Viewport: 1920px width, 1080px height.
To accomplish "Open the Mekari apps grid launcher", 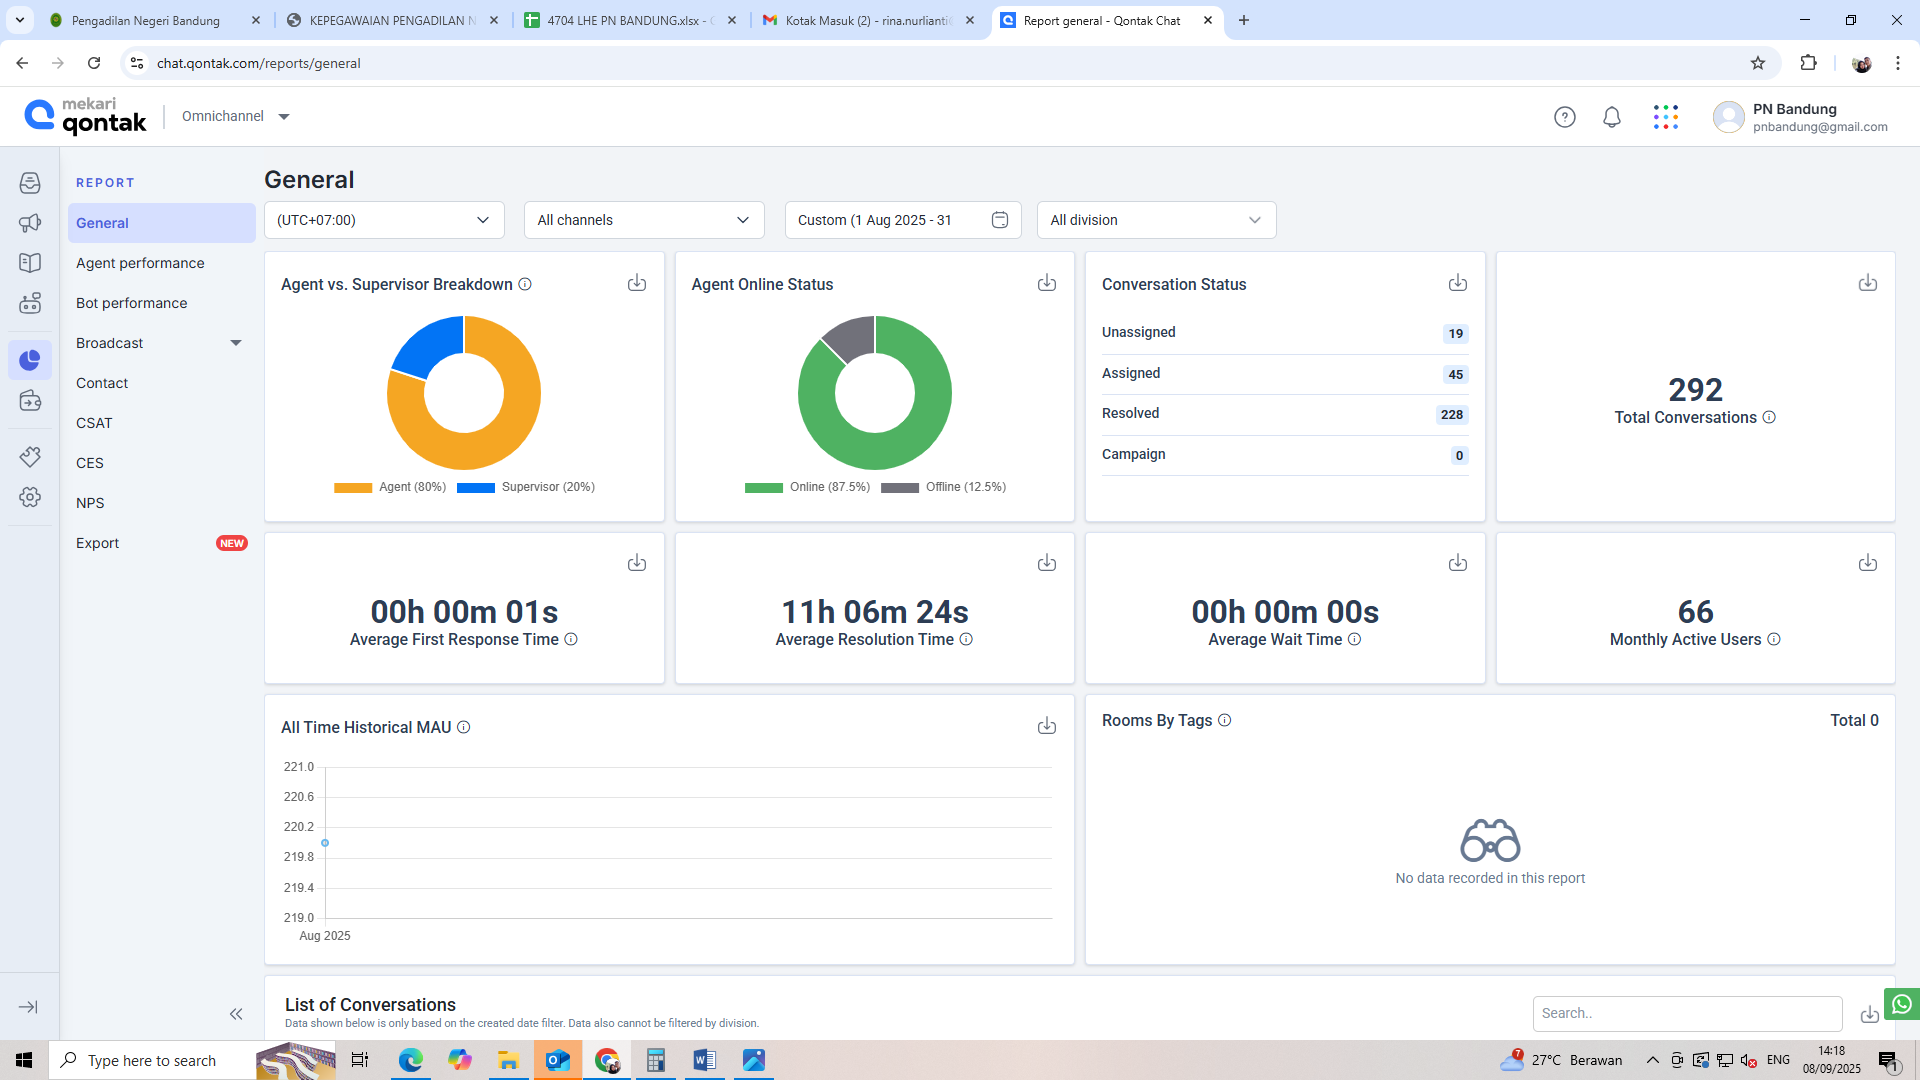I will pos(1665,117).
